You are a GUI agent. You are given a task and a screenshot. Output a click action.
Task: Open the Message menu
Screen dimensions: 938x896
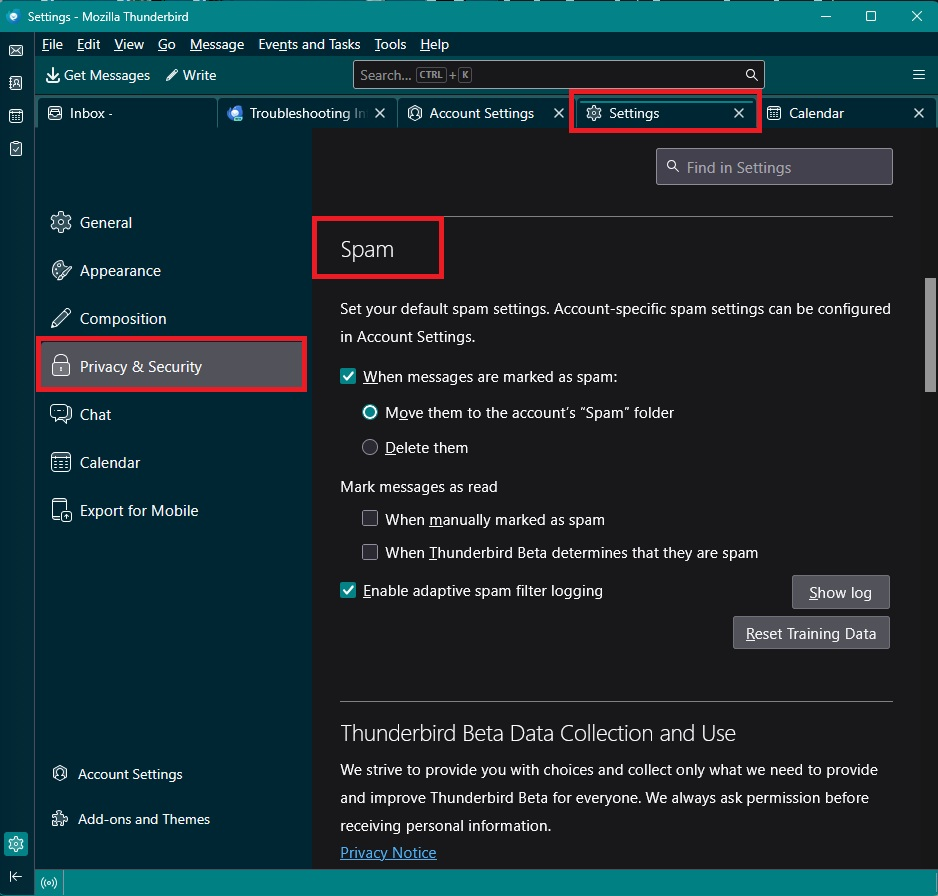(217, 44)
